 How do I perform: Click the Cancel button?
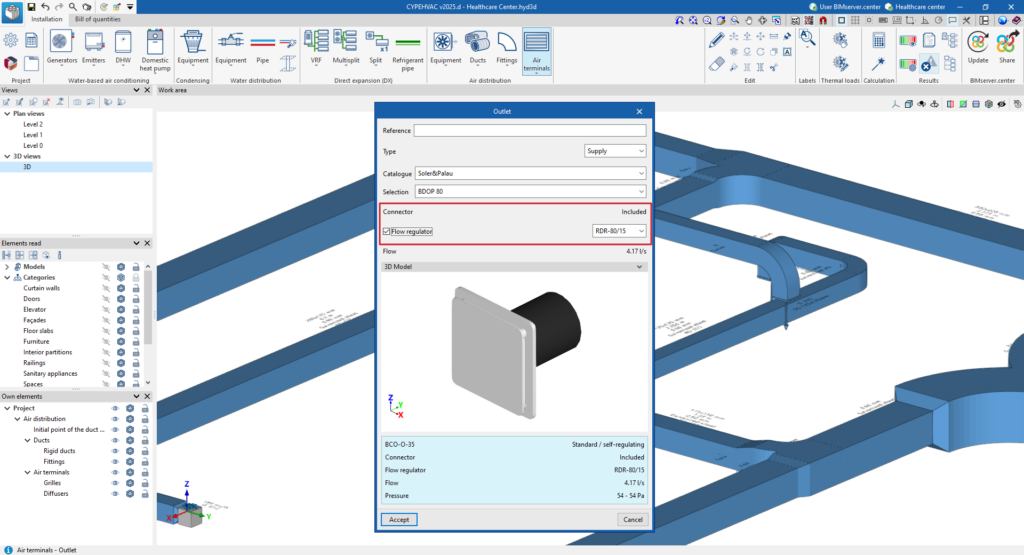pyautogui.click(x=632, y=520)
